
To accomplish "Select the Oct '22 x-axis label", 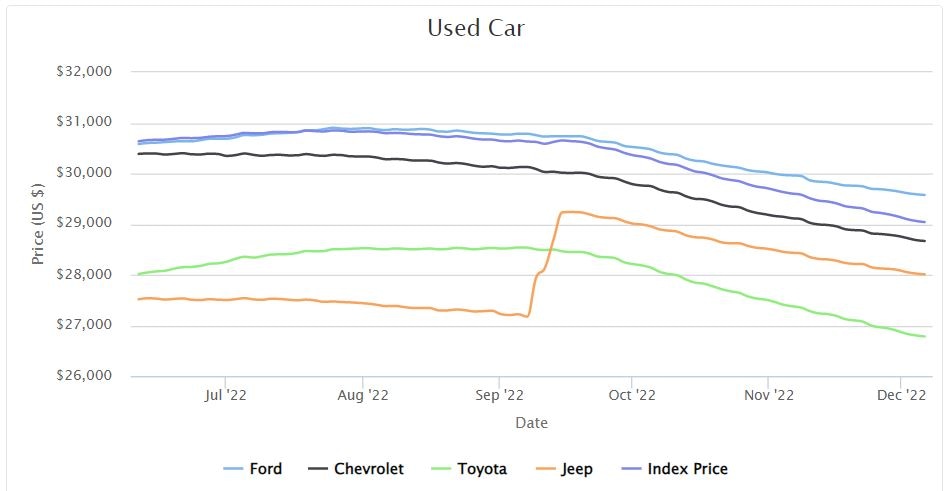I will click(x=631, y=396).
